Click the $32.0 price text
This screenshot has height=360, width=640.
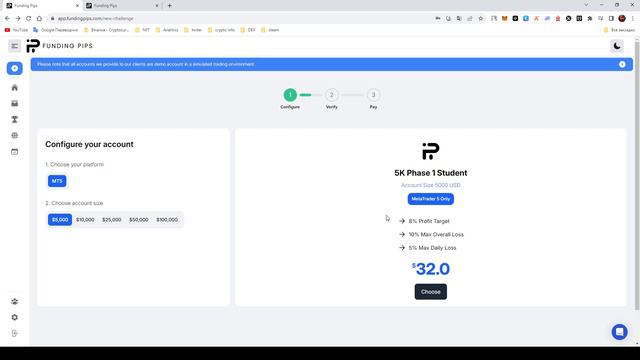[431, 269]
